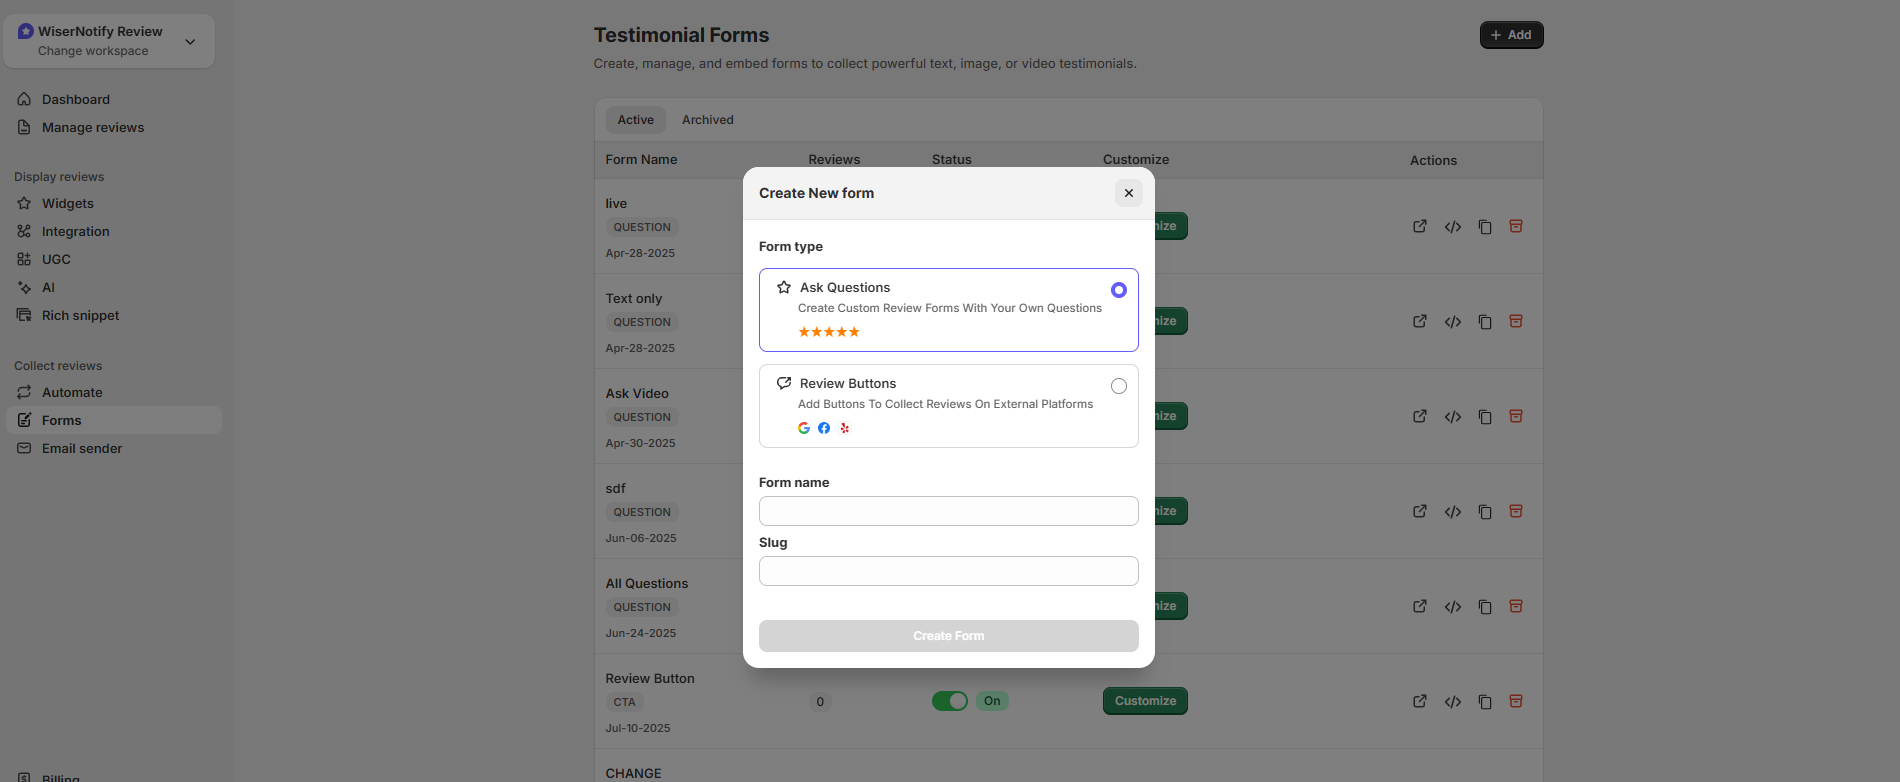Click Customize for the Review Button form

[x=1145, y=701]
